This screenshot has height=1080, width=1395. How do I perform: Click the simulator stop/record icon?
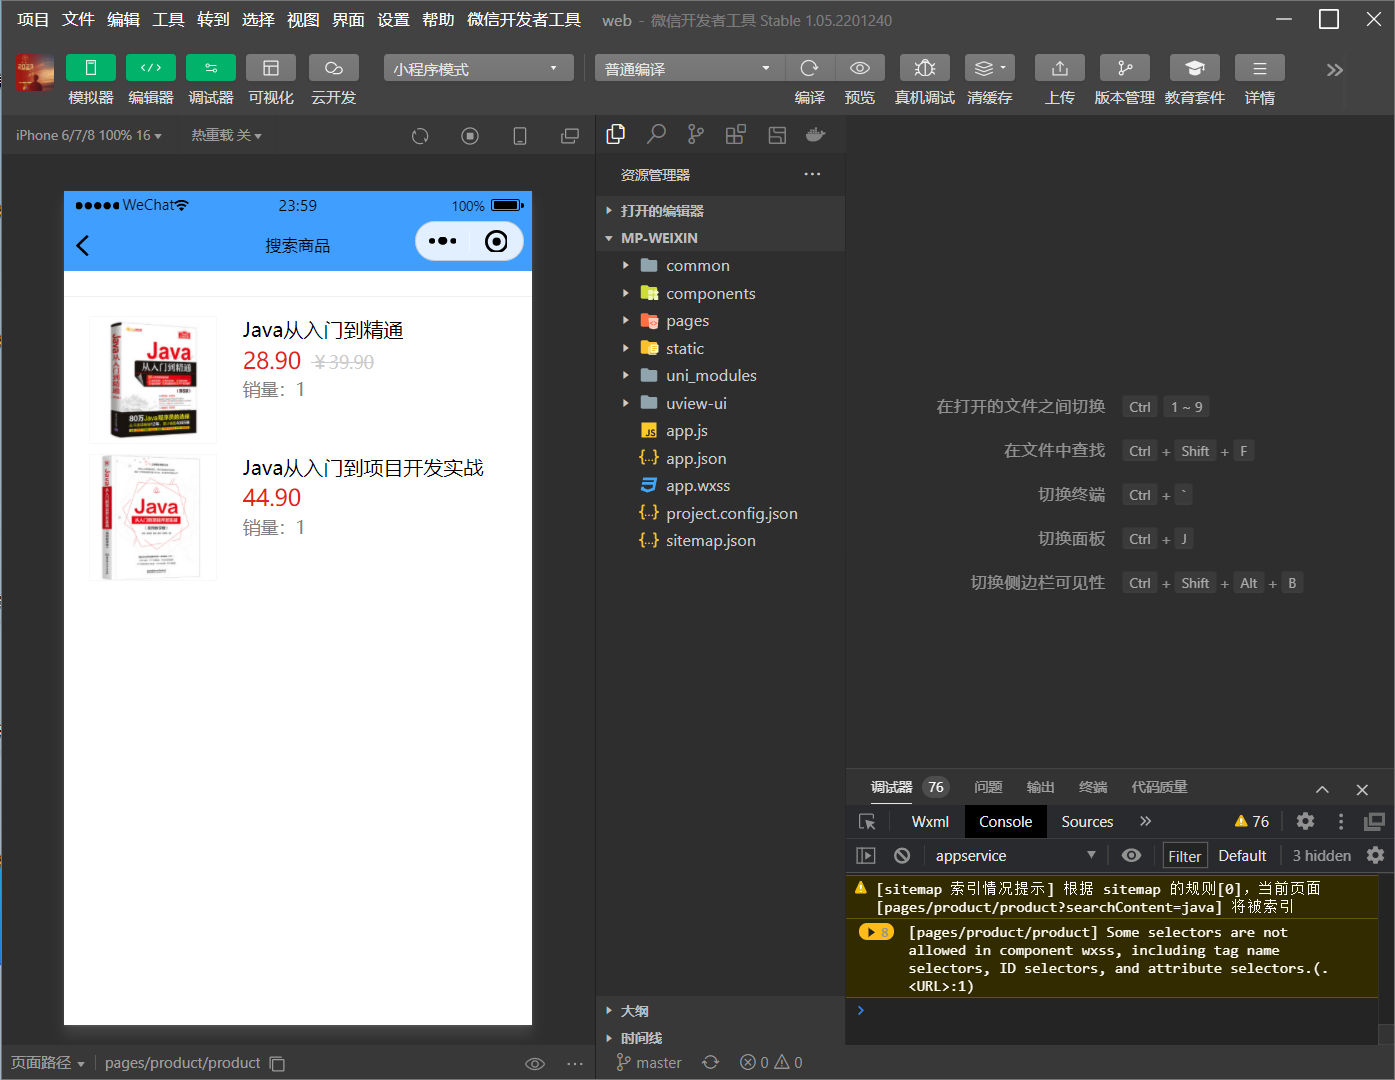pos(470,136)
